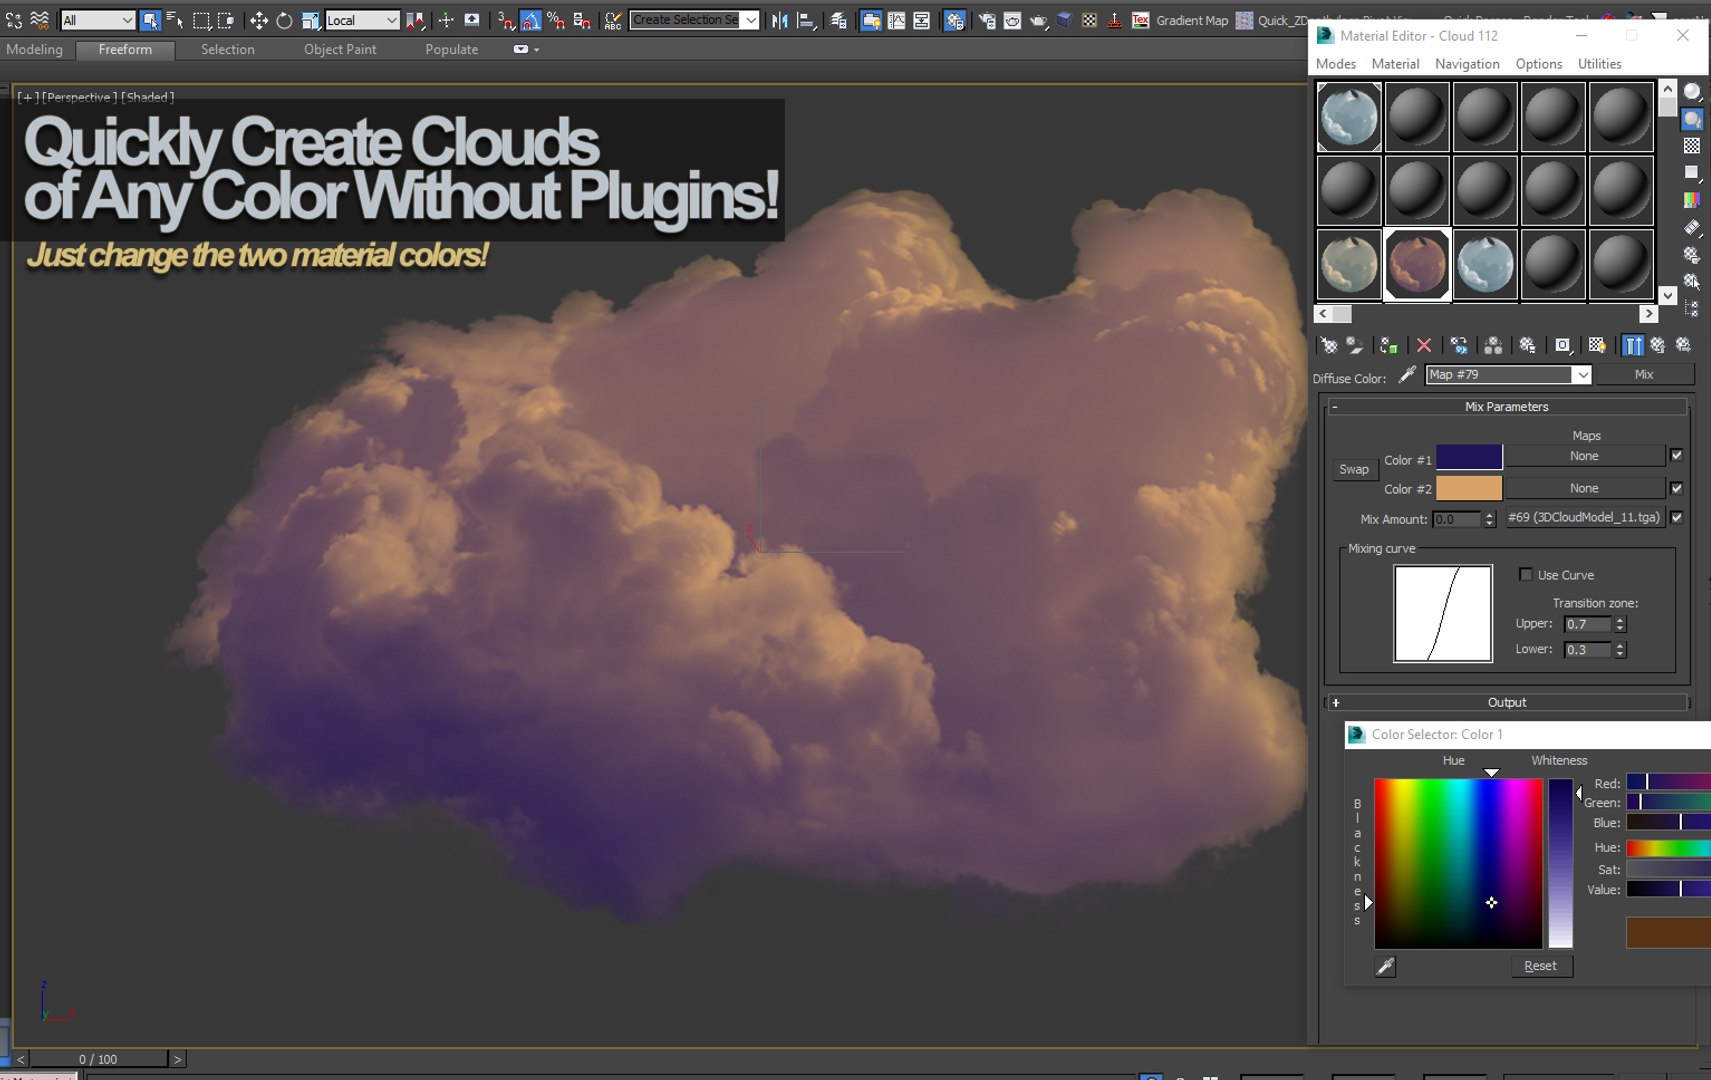Toggle Show End Result icon

1632,345
